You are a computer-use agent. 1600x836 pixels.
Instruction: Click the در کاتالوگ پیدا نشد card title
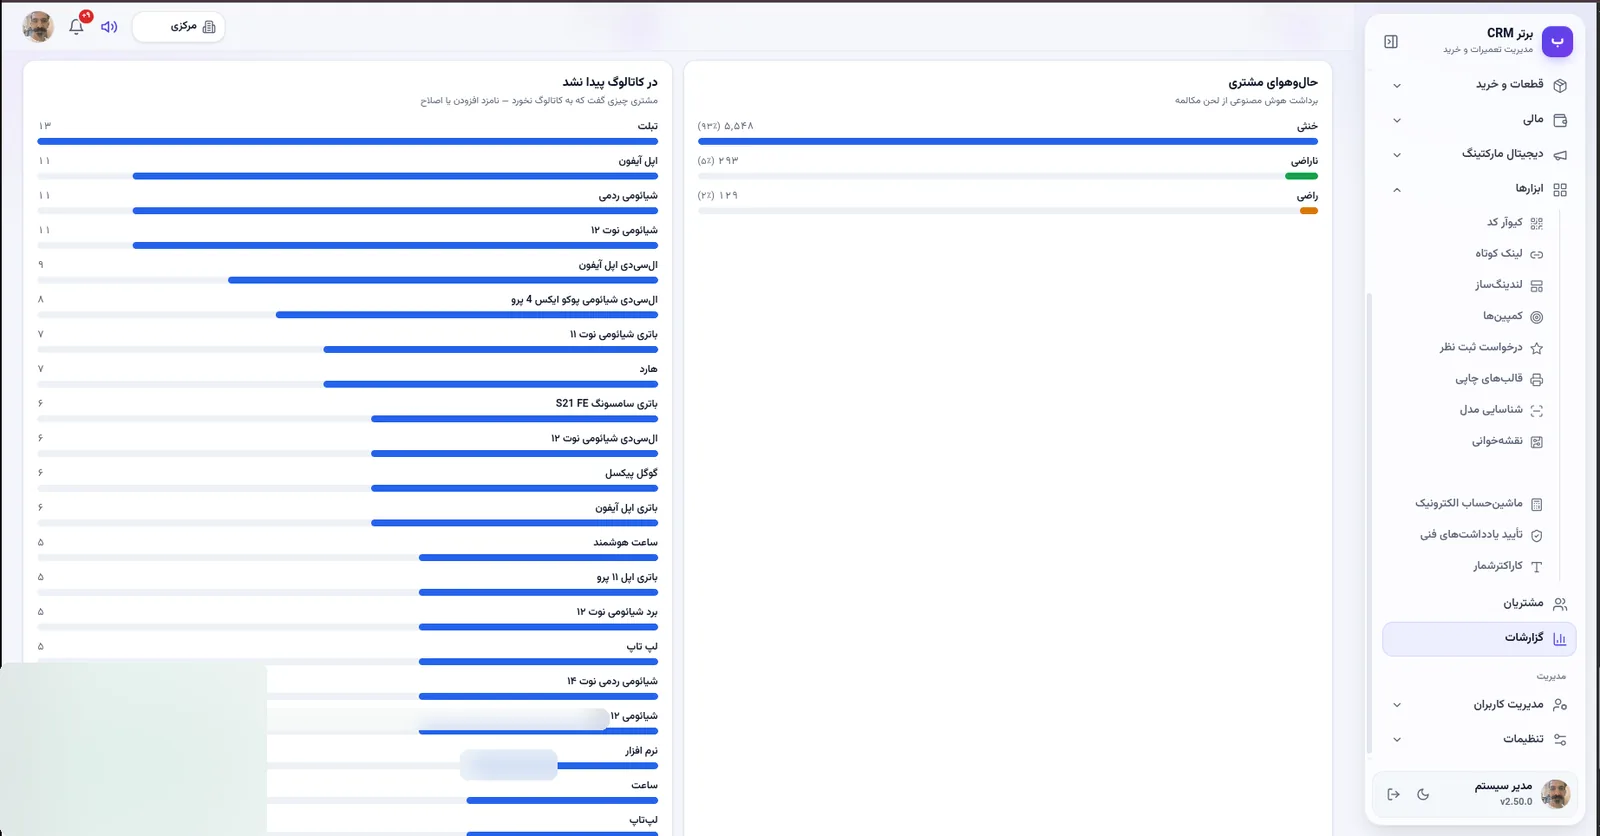pos(610,82)
